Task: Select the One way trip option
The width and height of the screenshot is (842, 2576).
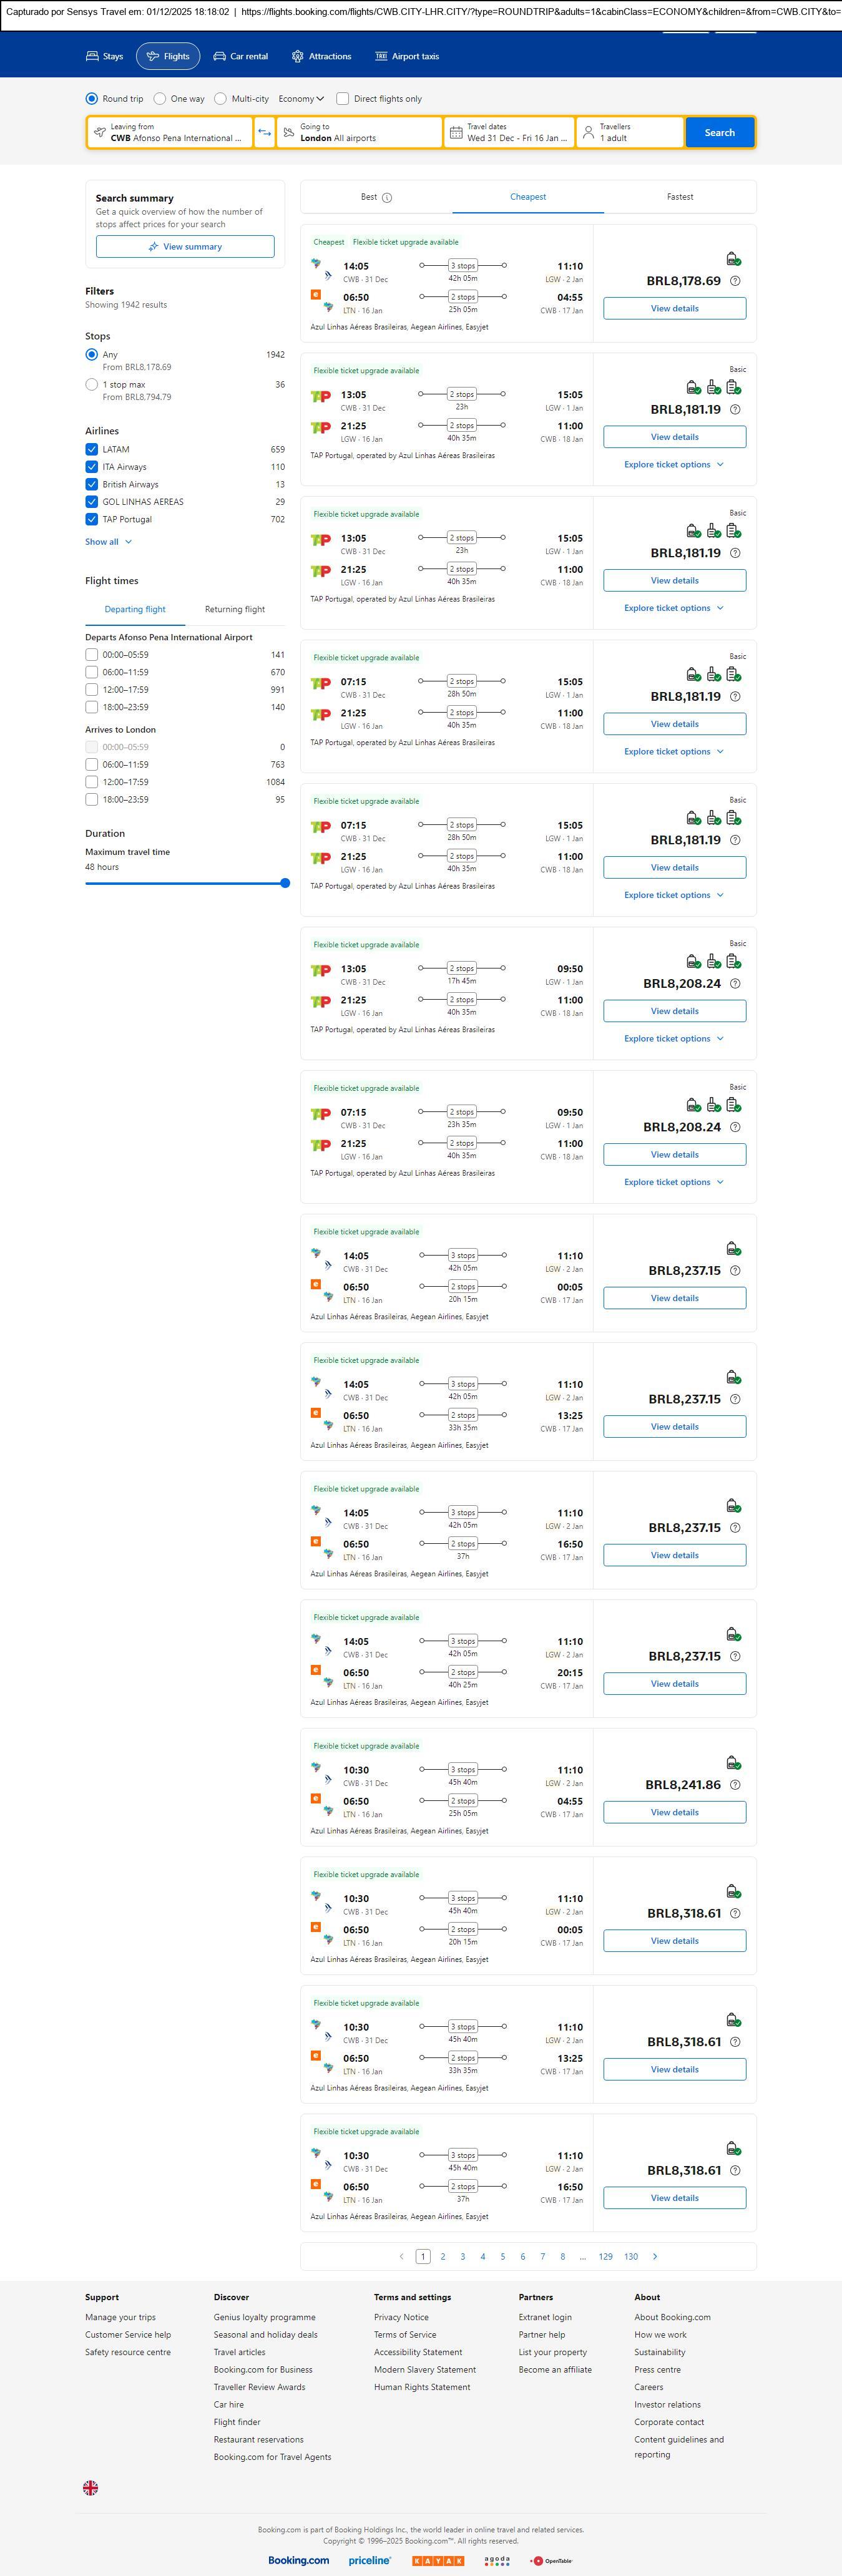Action: coord(160,99)
